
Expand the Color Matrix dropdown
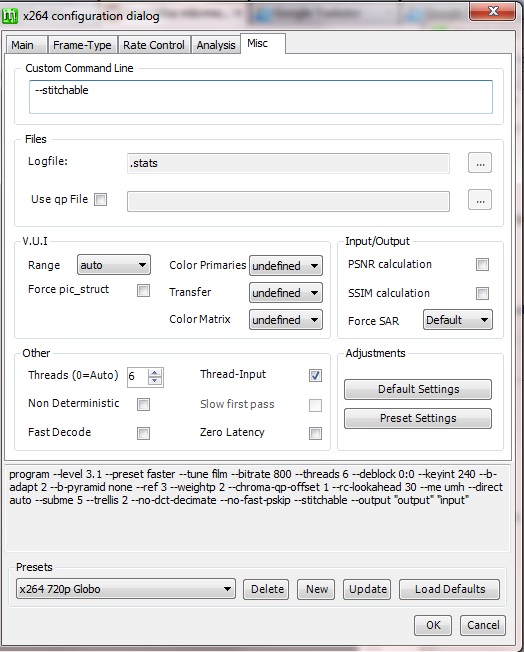286,320
